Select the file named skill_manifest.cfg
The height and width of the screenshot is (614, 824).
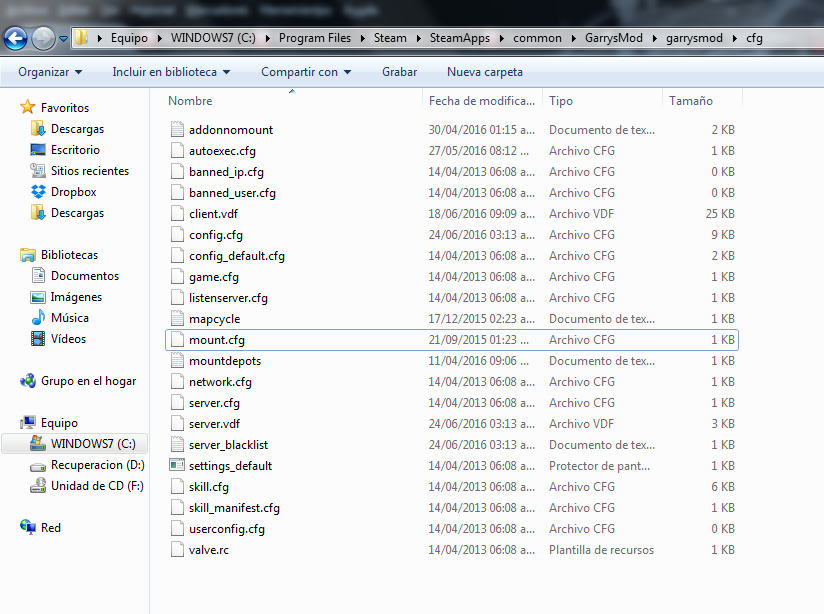[234, 508]
